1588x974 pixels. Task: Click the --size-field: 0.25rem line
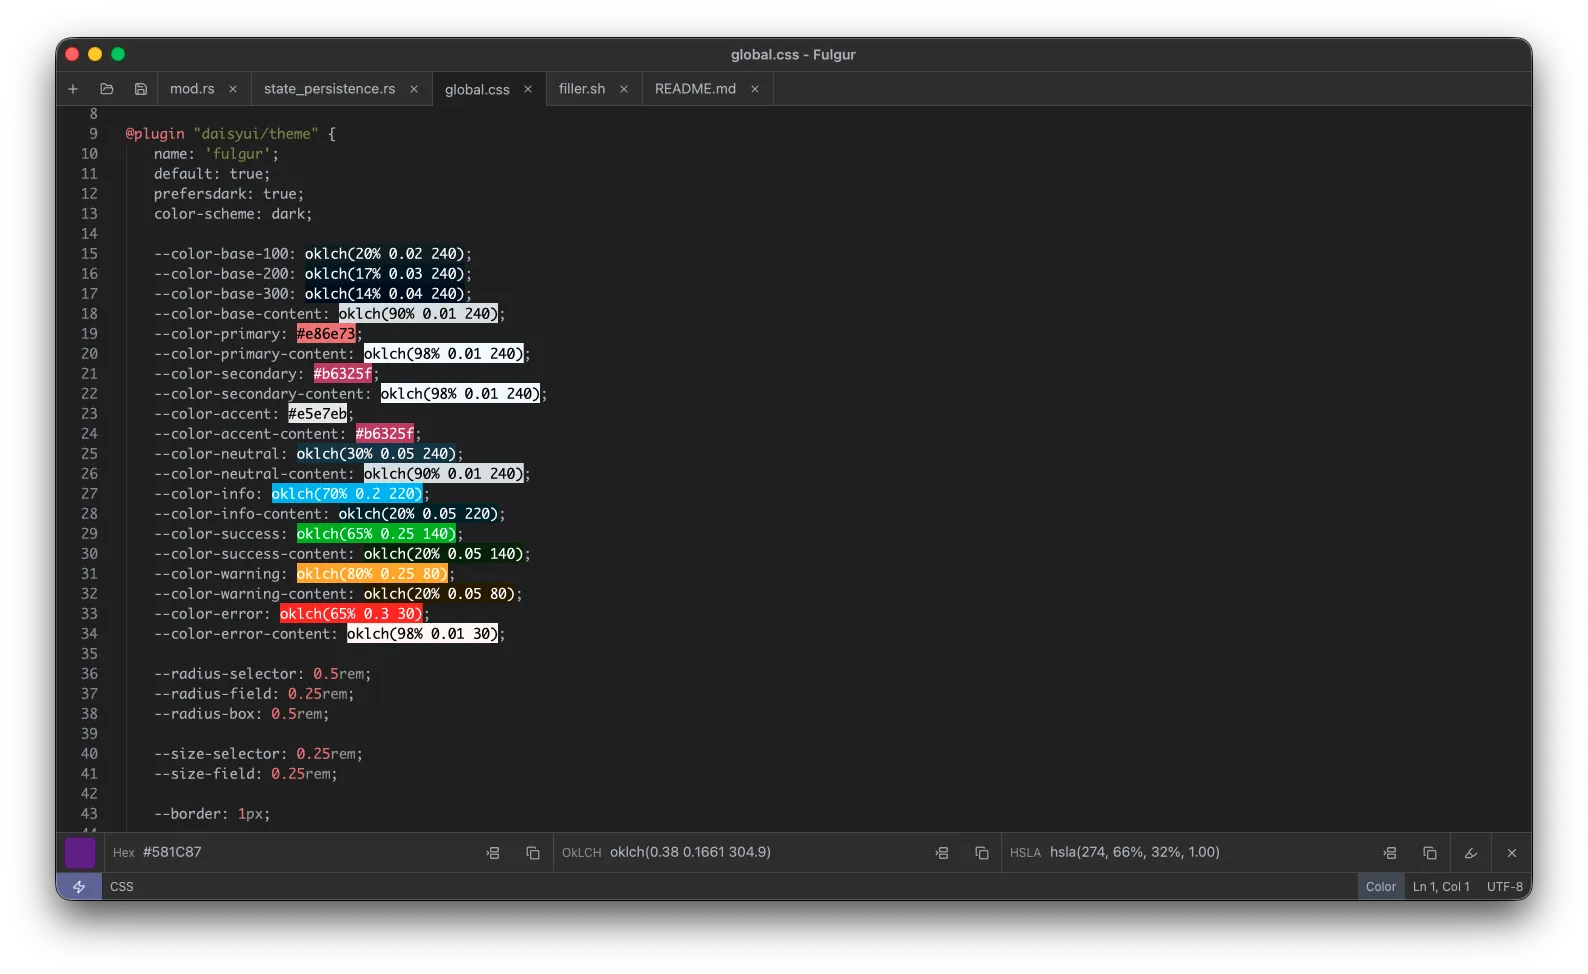[245, 774]
